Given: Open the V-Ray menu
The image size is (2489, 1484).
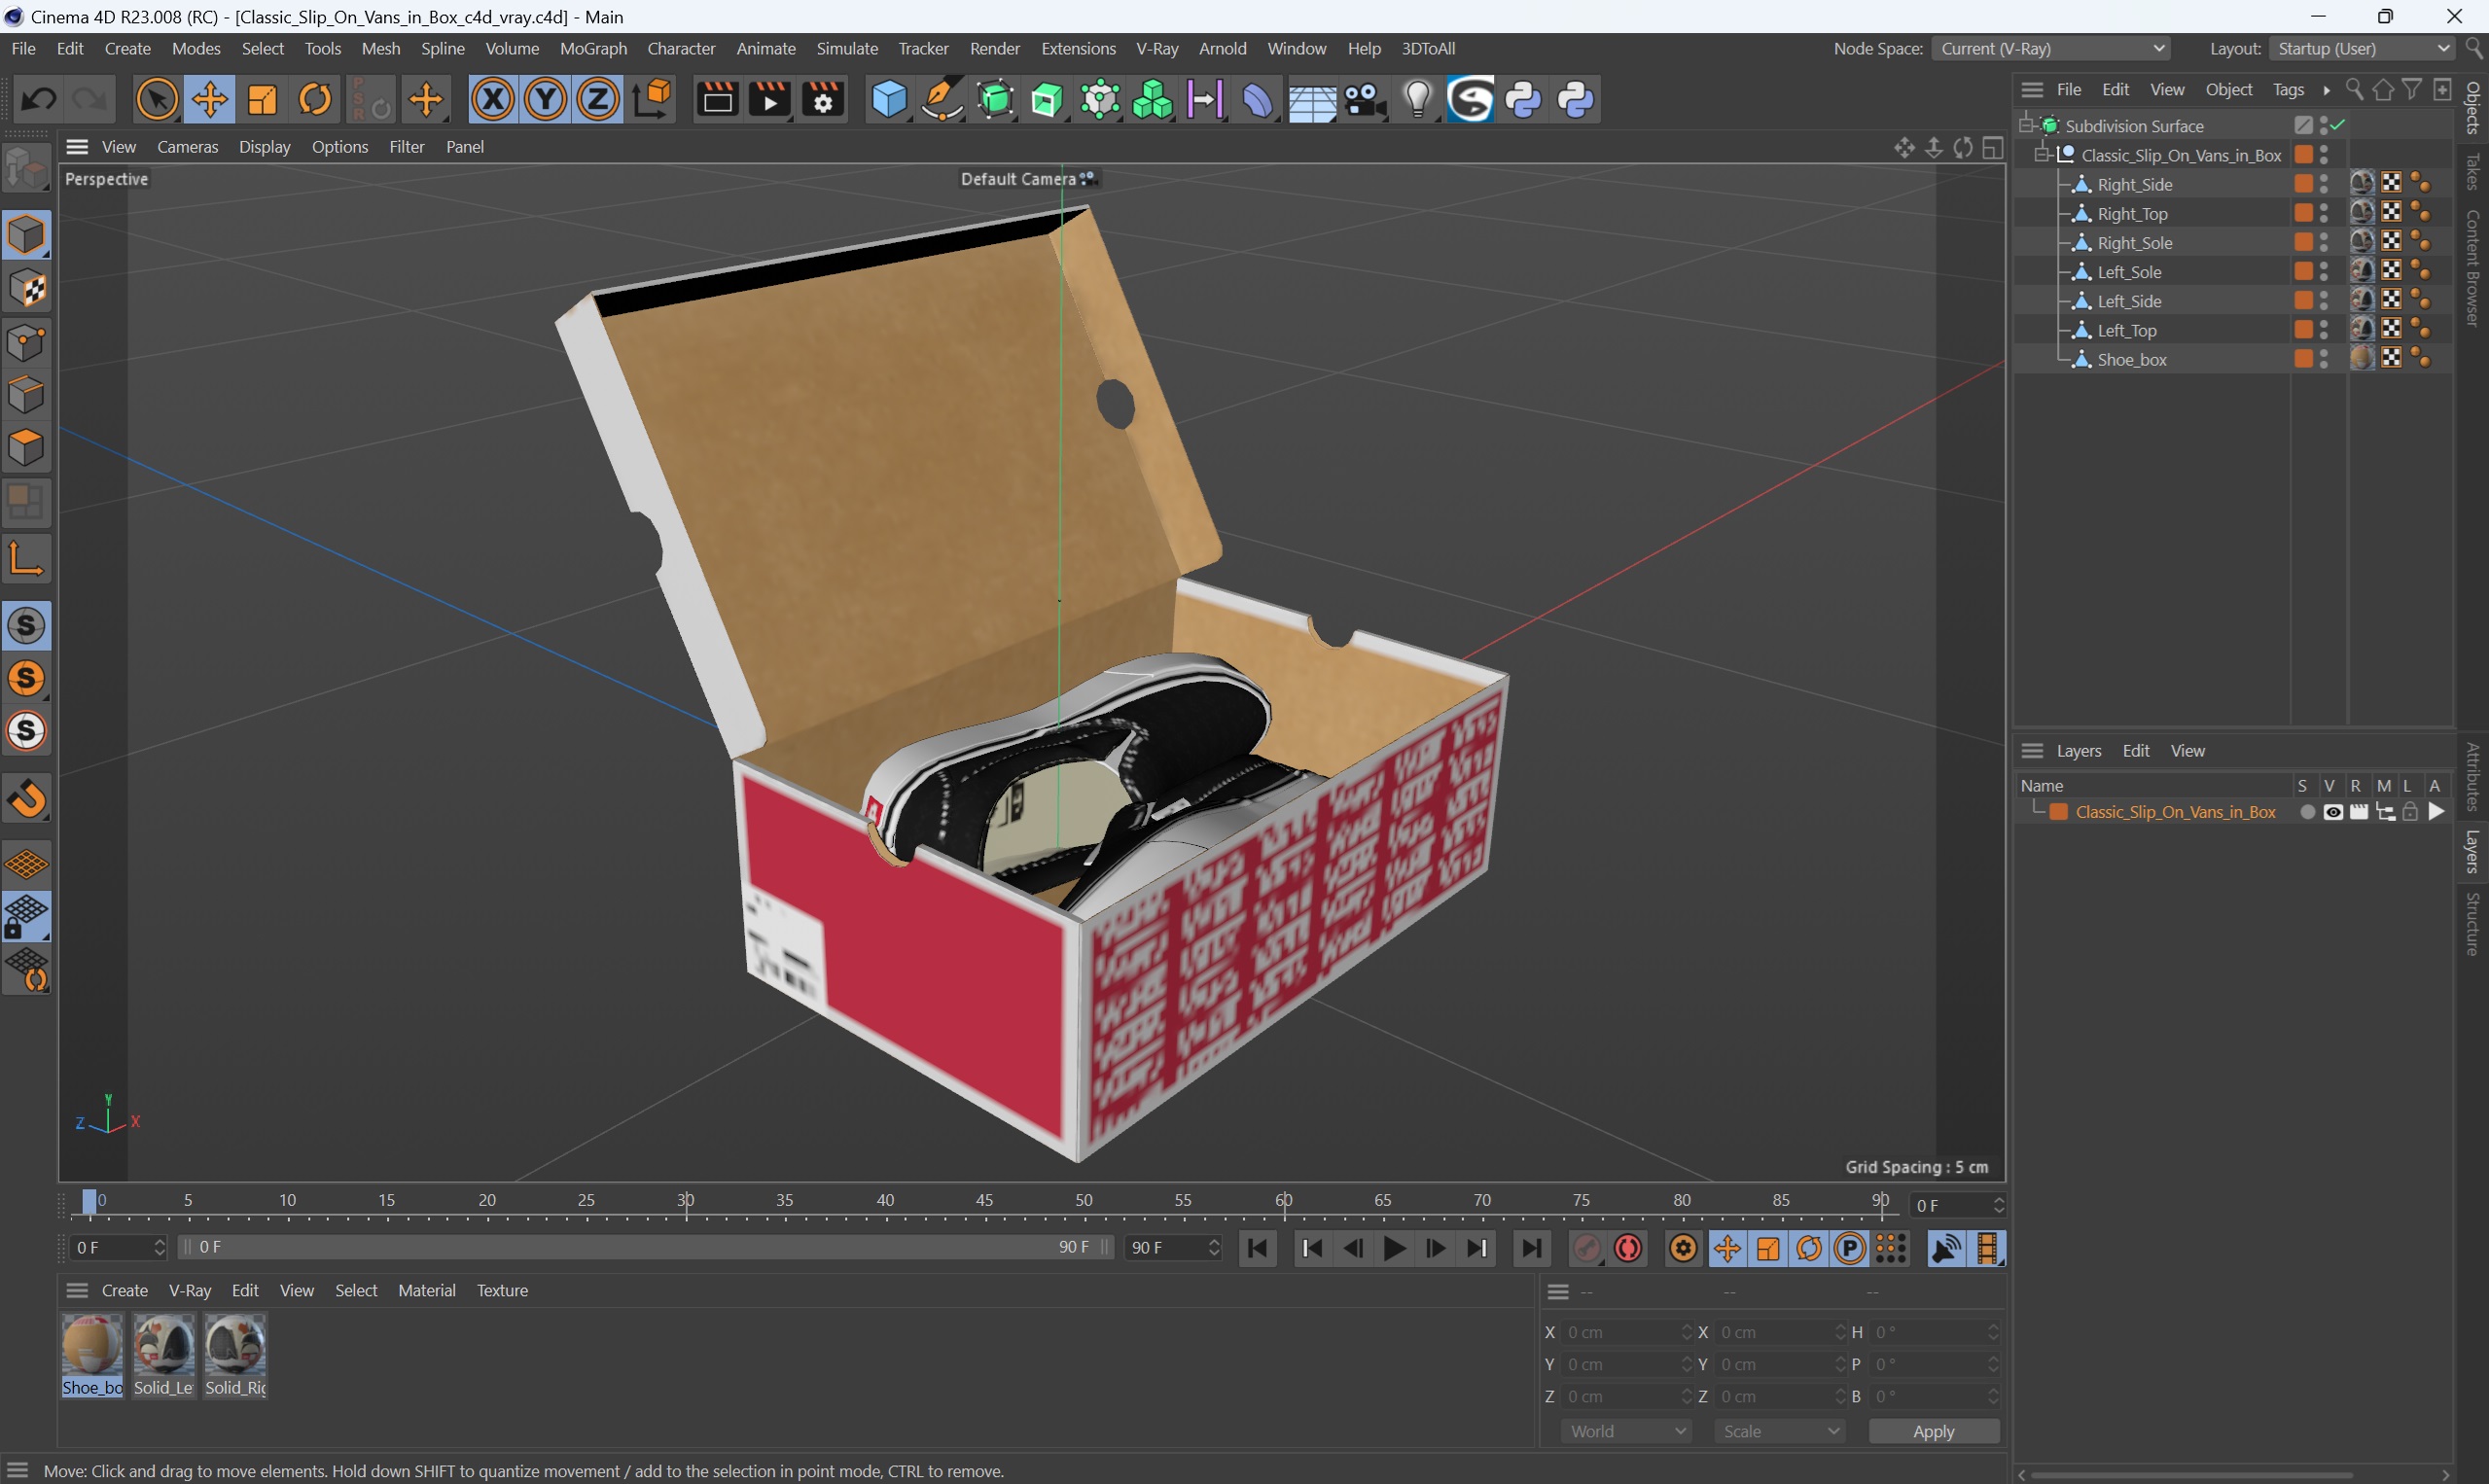Looking at the screenshot, I should (x=1157, y=48).
